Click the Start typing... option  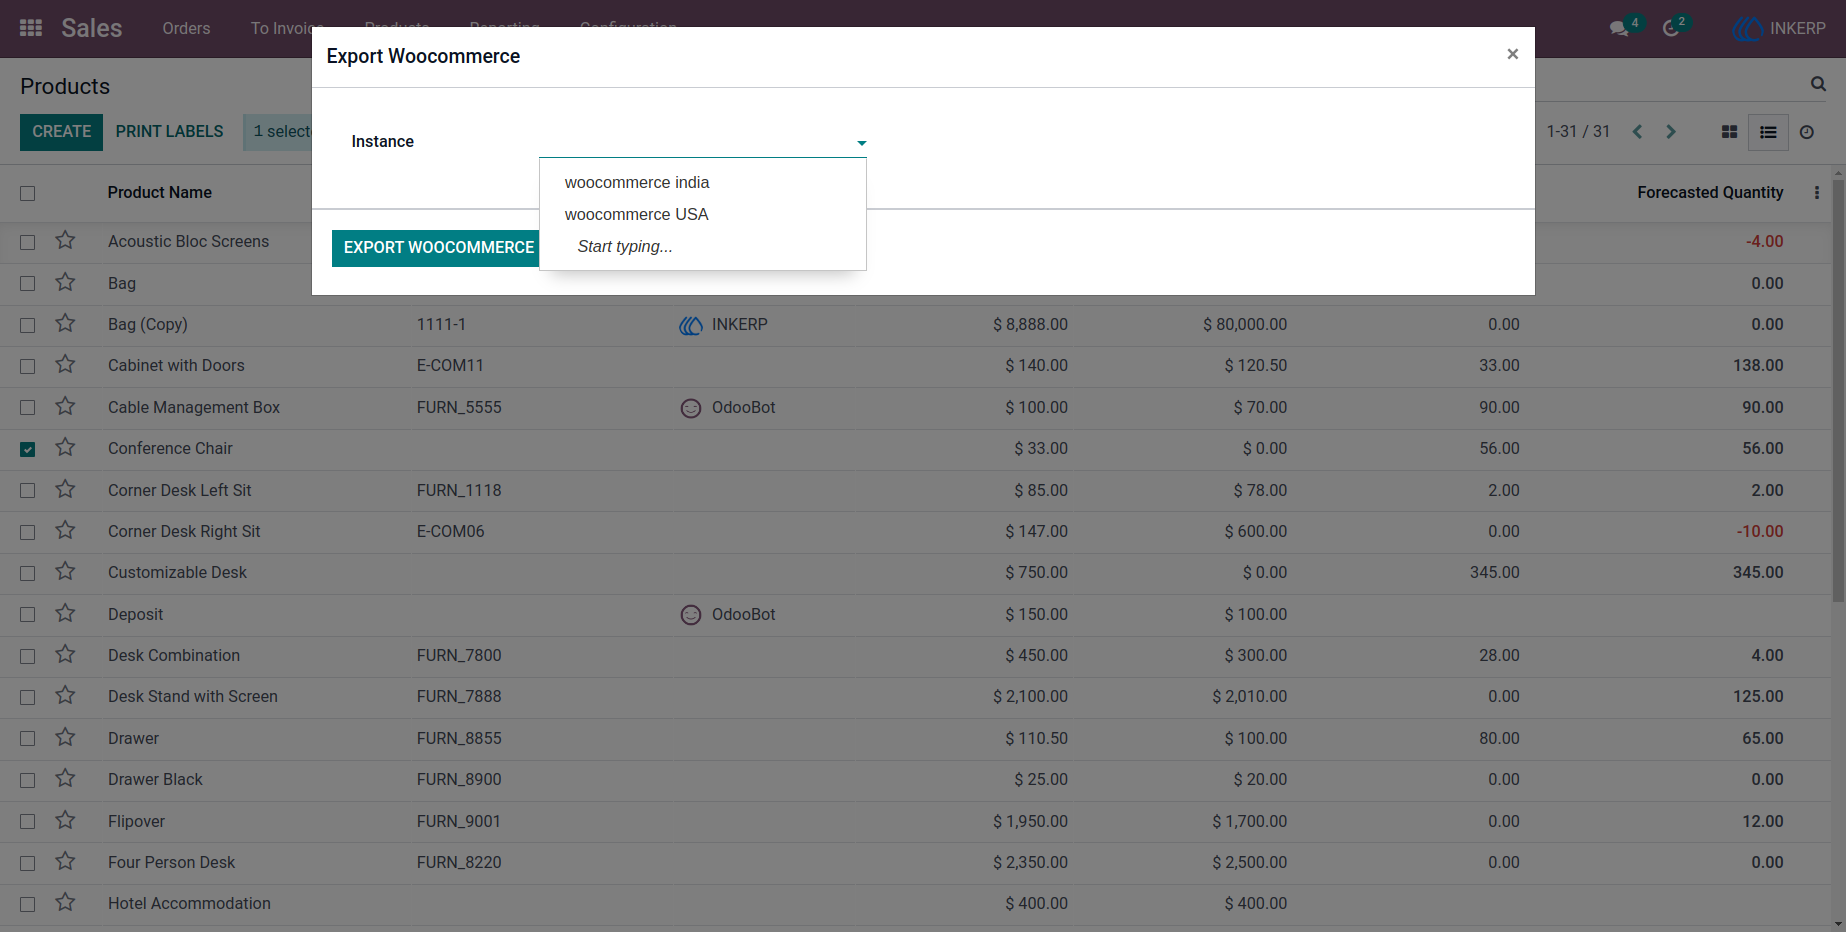click(625, 246)
